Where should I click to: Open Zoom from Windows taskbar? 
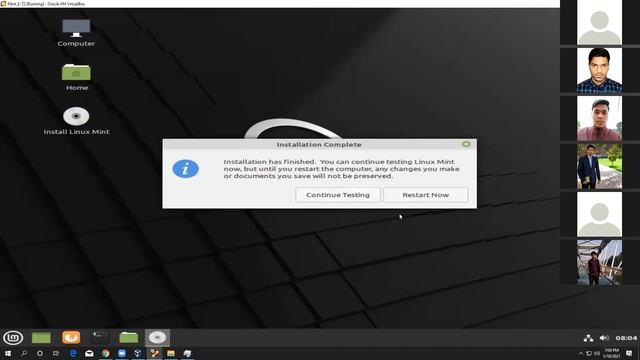pos(122,353)
